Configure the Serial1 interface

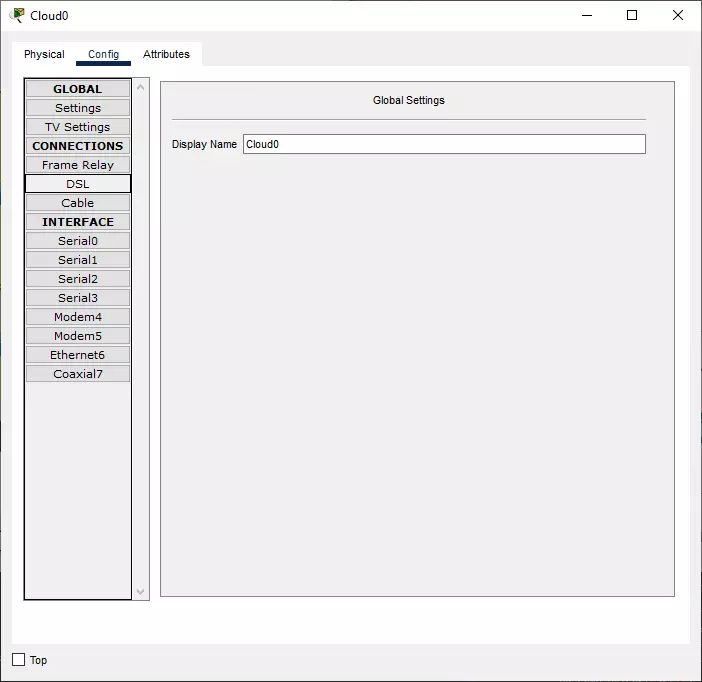point(78,260)
